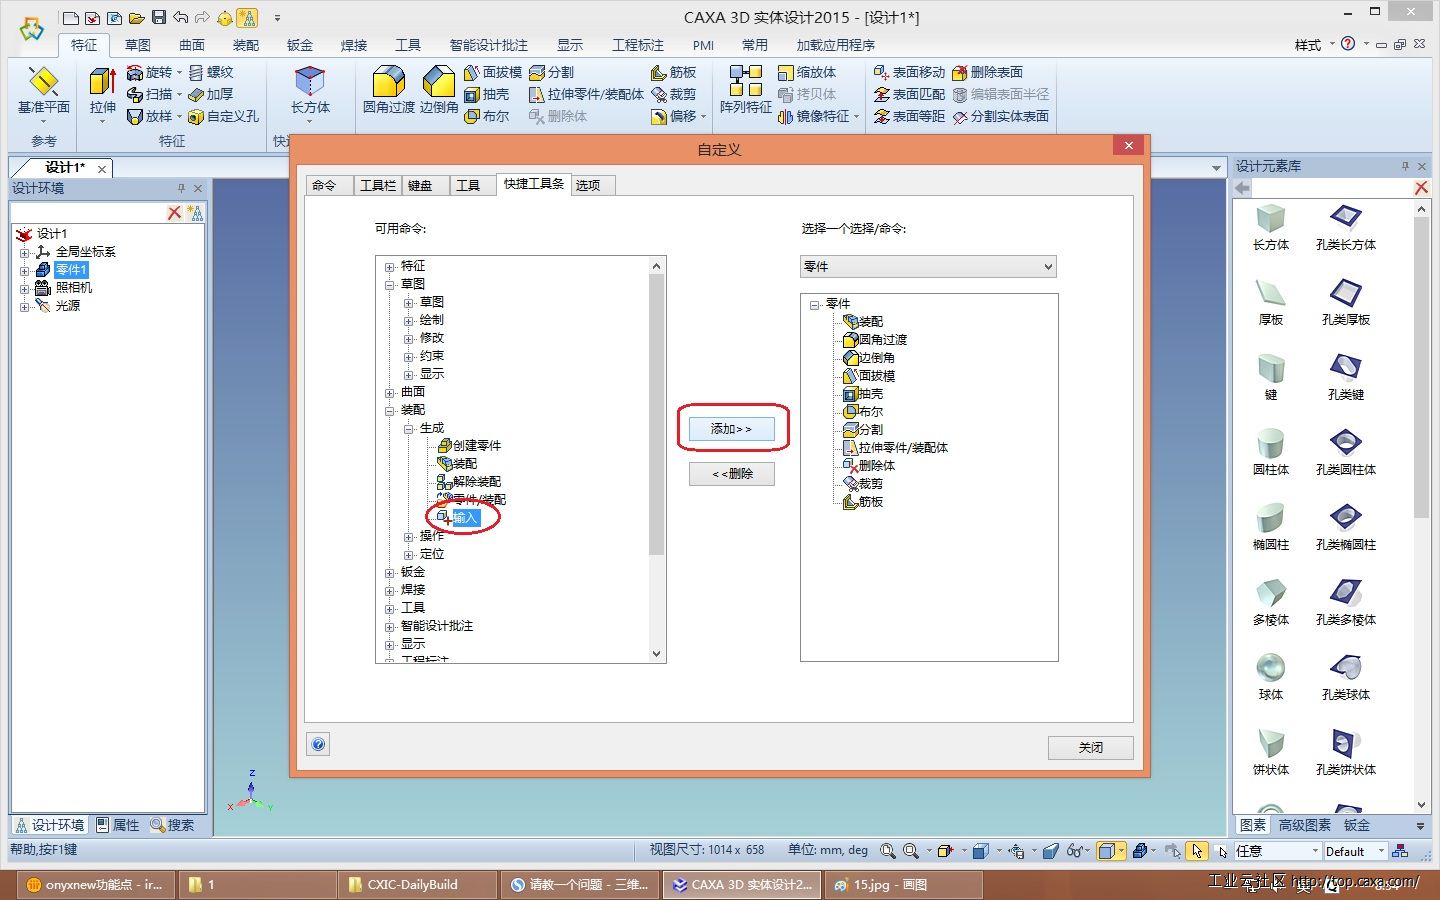The image size is (1440, 900).
Task: Open the 钣金 ribbon tab
Action: [300, 45]
